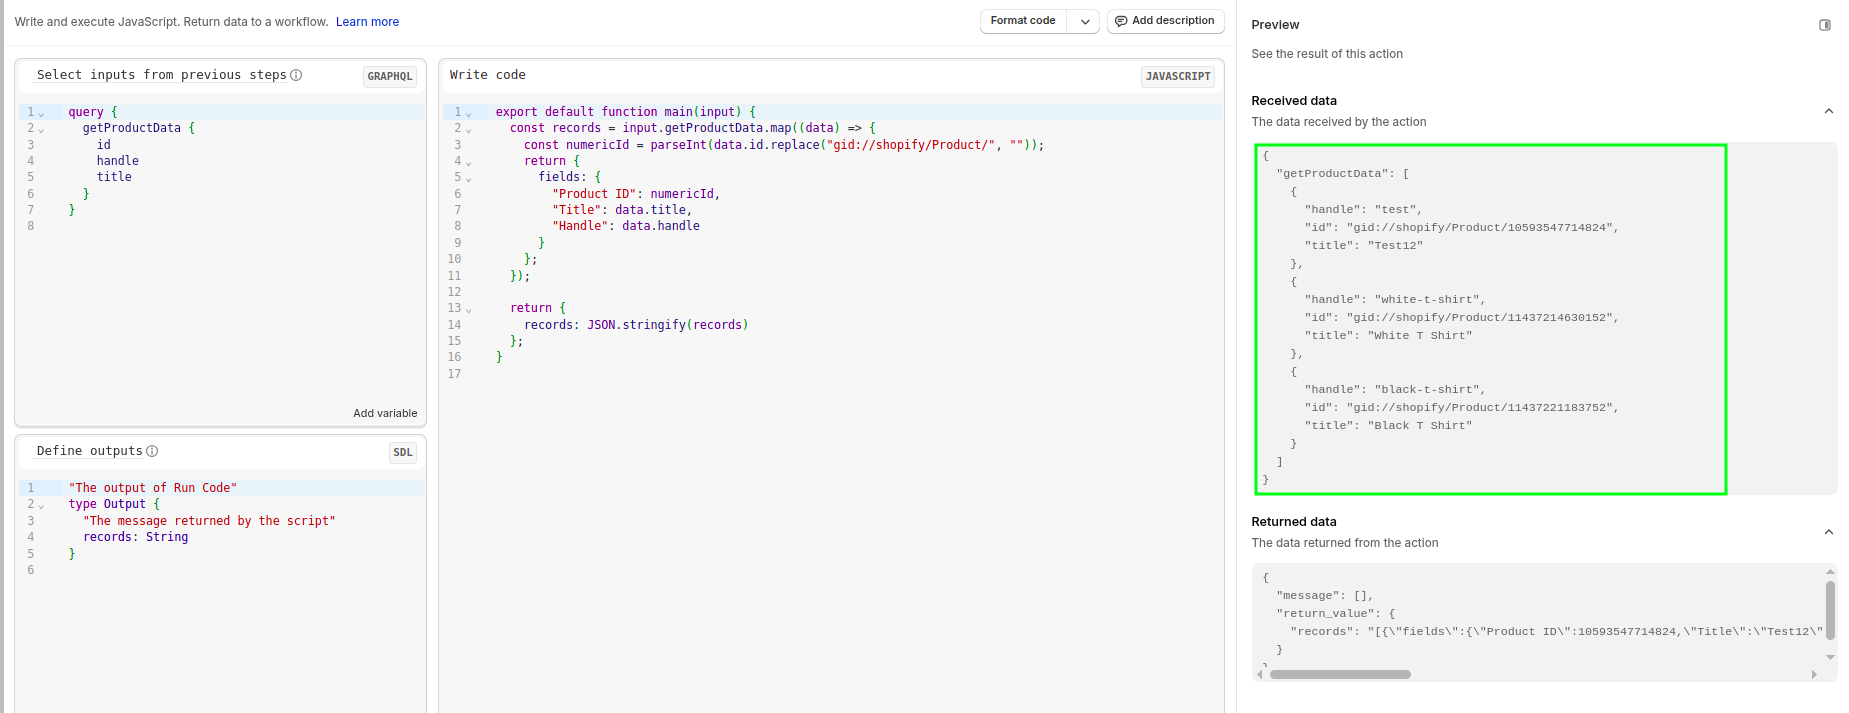Click the SDL badge on outputs panel
Viewport: 1849px width, 713px height.
[x=402, y=452]
